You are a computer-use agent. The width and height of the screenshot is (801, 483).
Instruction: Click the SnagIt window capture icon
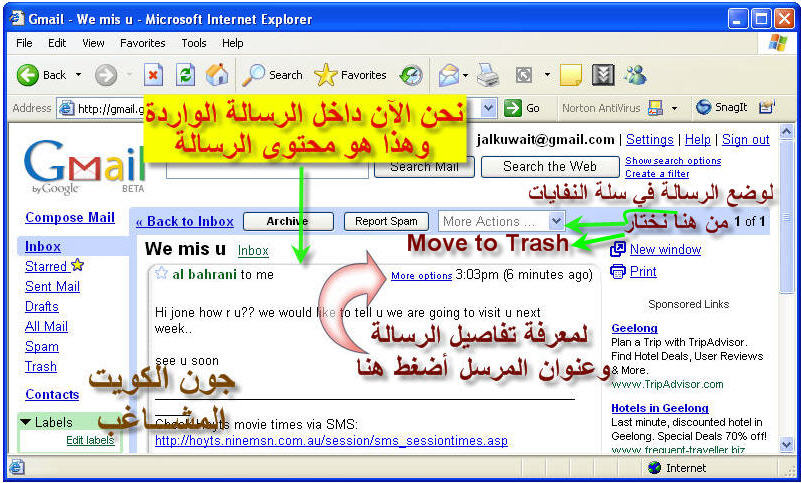click(767, 107)
